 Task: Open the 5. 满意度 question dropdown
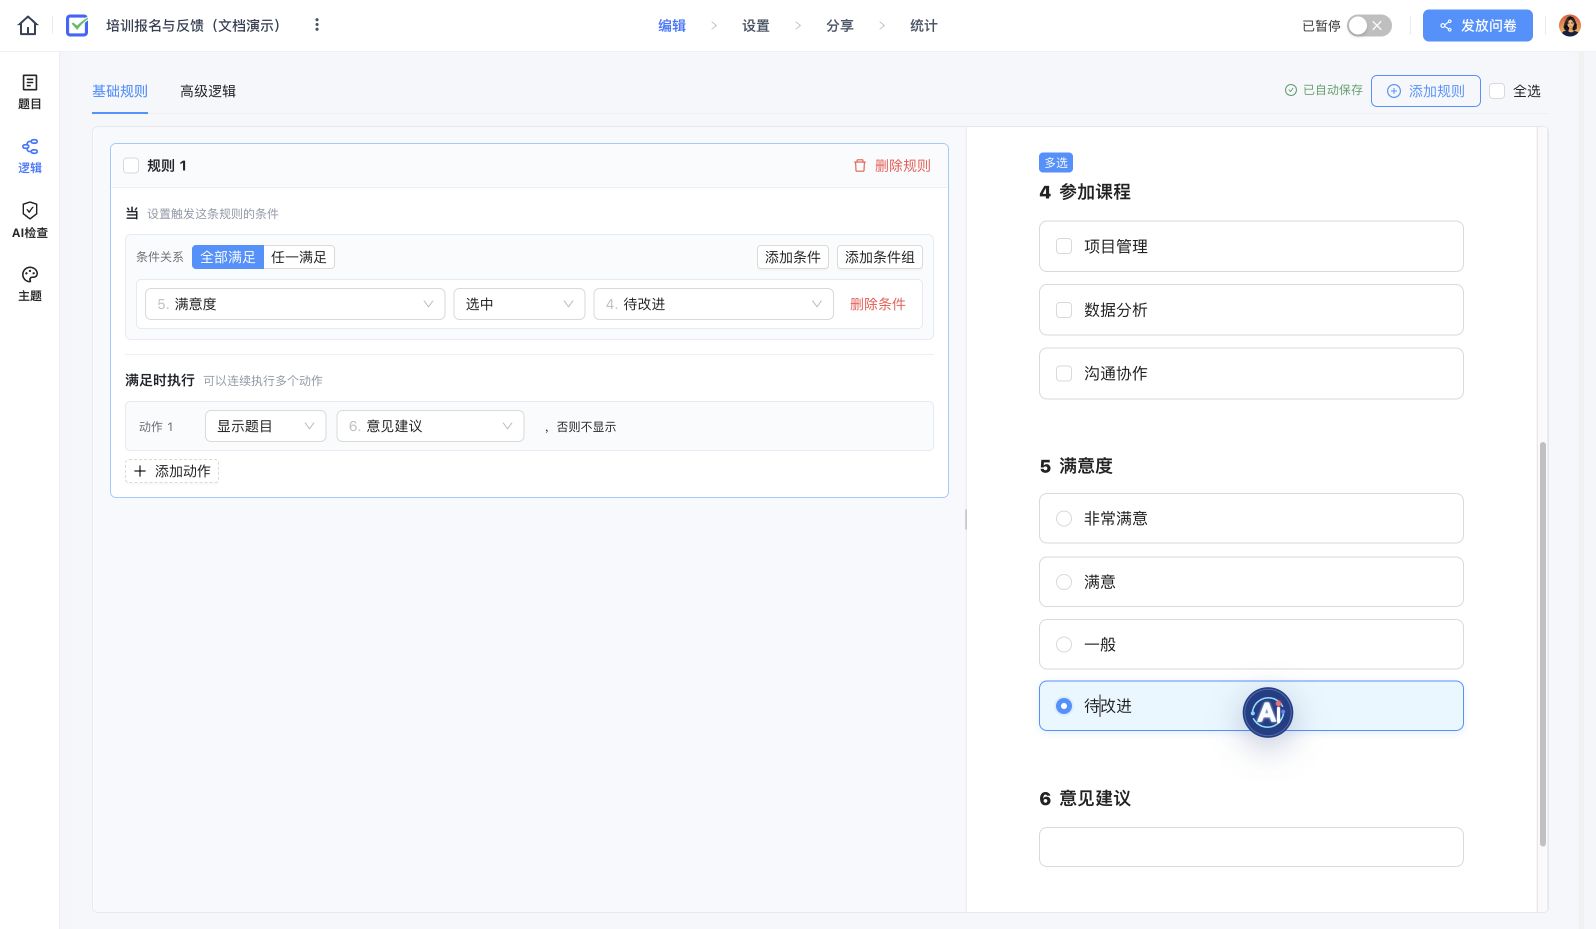tap(295, 304)
